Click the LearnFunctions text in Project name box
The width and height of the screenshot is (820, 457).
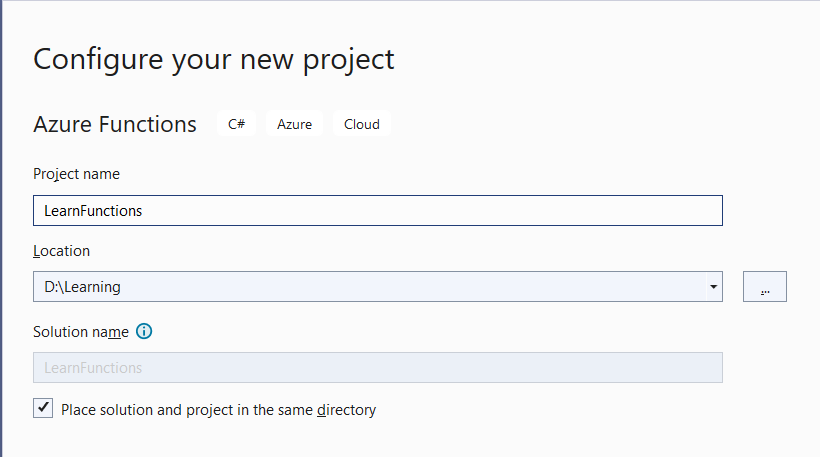(x=93, y=211)
